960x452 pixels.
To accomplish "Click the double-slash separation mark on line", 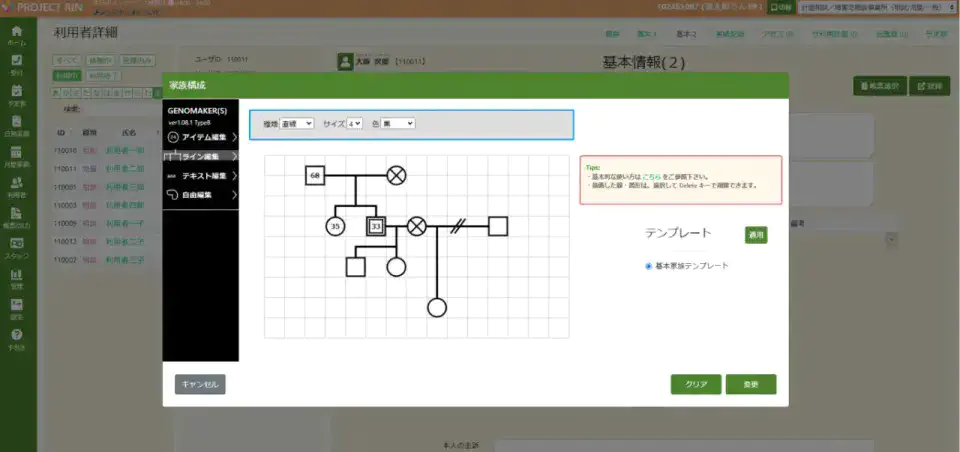I will [457, 227].
